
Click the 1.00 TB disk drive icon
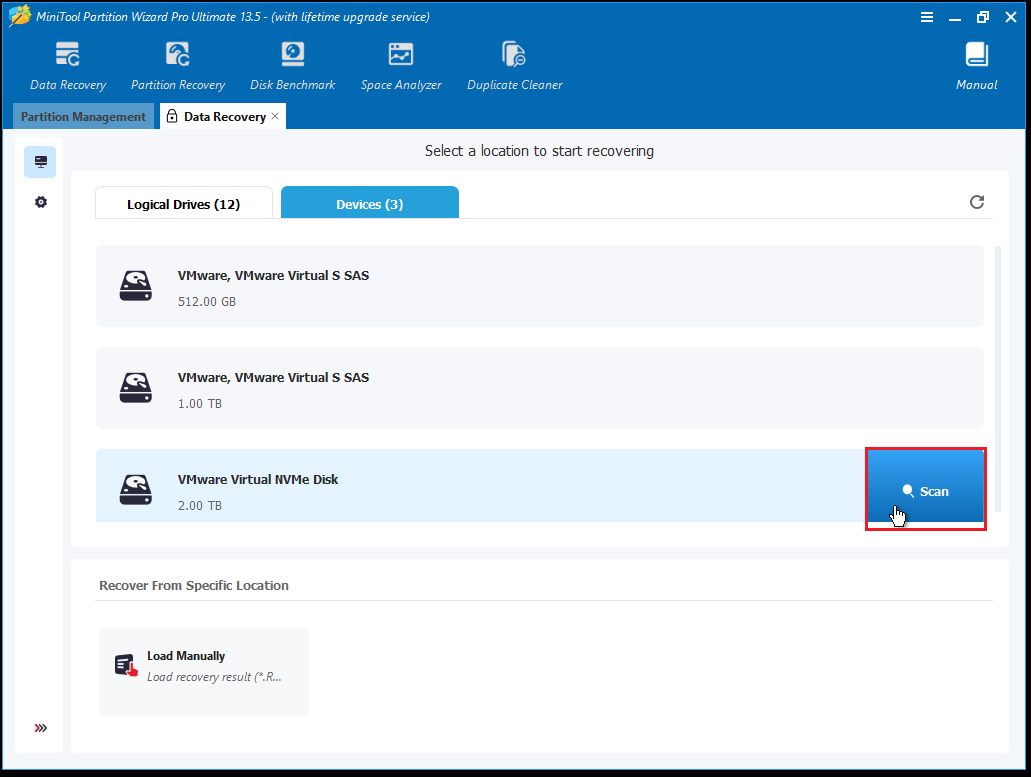(x=135, y=388)
